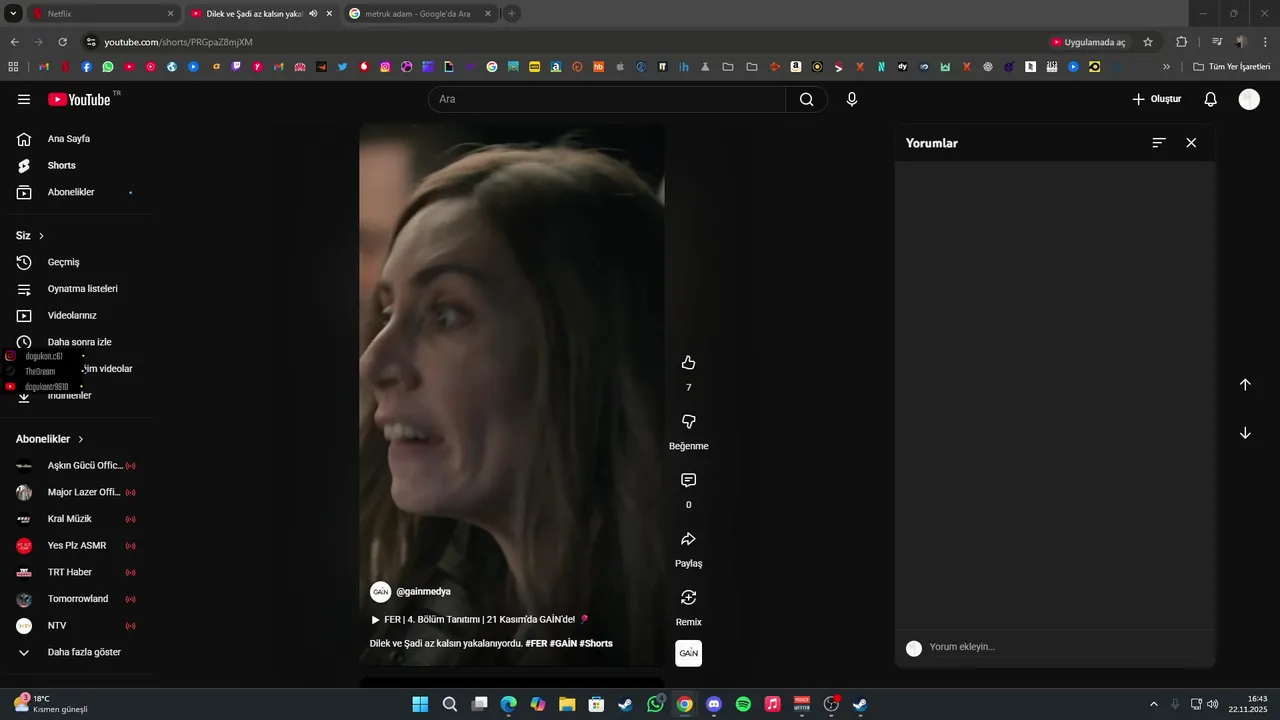The width and height of the screenshot is (1280, 720).
Task: Show overflow bookmarks with the double chevron
Action: (1166, 67)
